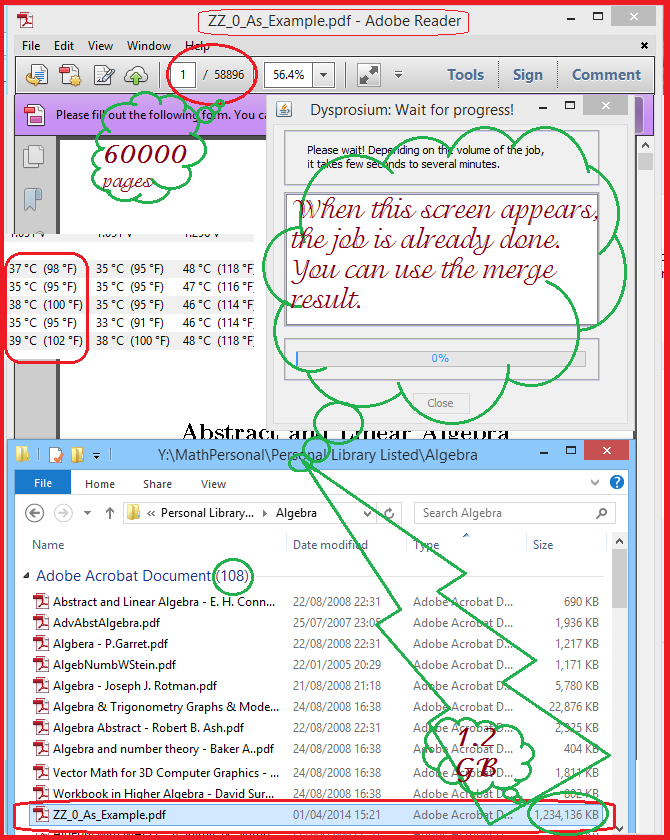Screen dimensions: 670x840
Task: Select the ZZ_0_As_Example.pdf file
Action: [x=315, y=814]
